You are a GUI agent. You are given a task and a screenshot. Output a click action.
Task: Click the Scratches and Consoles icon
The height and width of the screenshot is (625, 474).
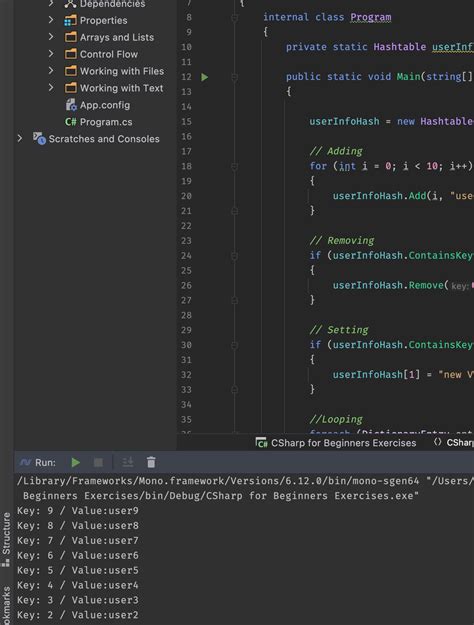[39, 139]
